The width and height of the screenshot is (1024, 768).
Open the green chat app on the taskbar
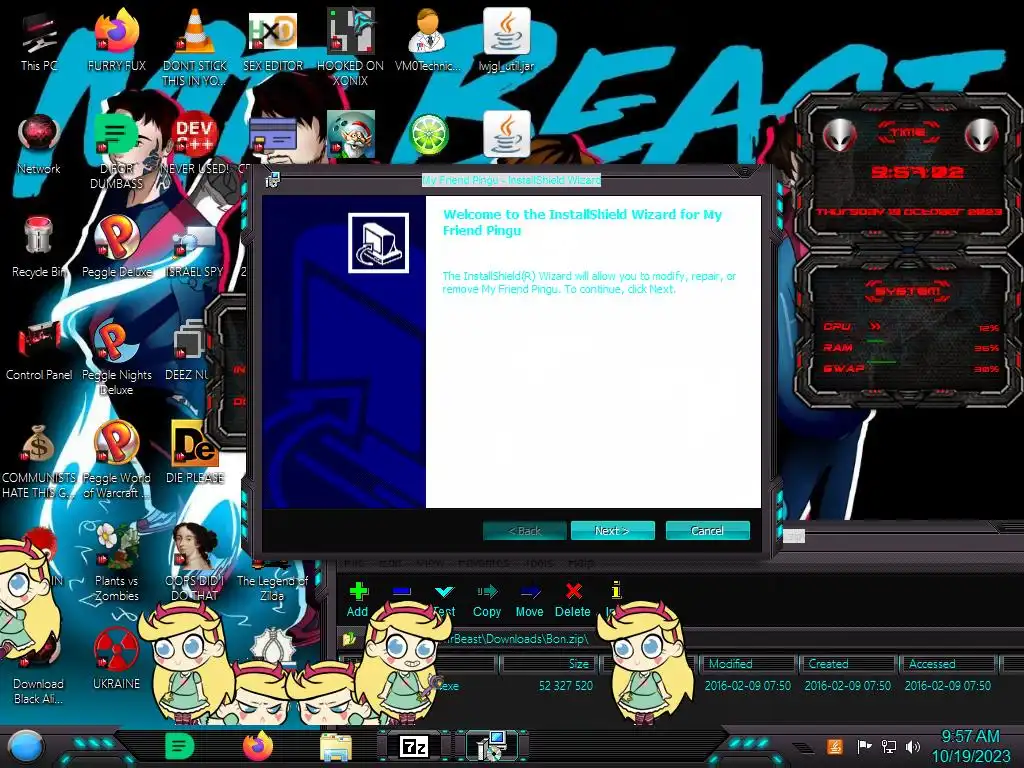179,746
